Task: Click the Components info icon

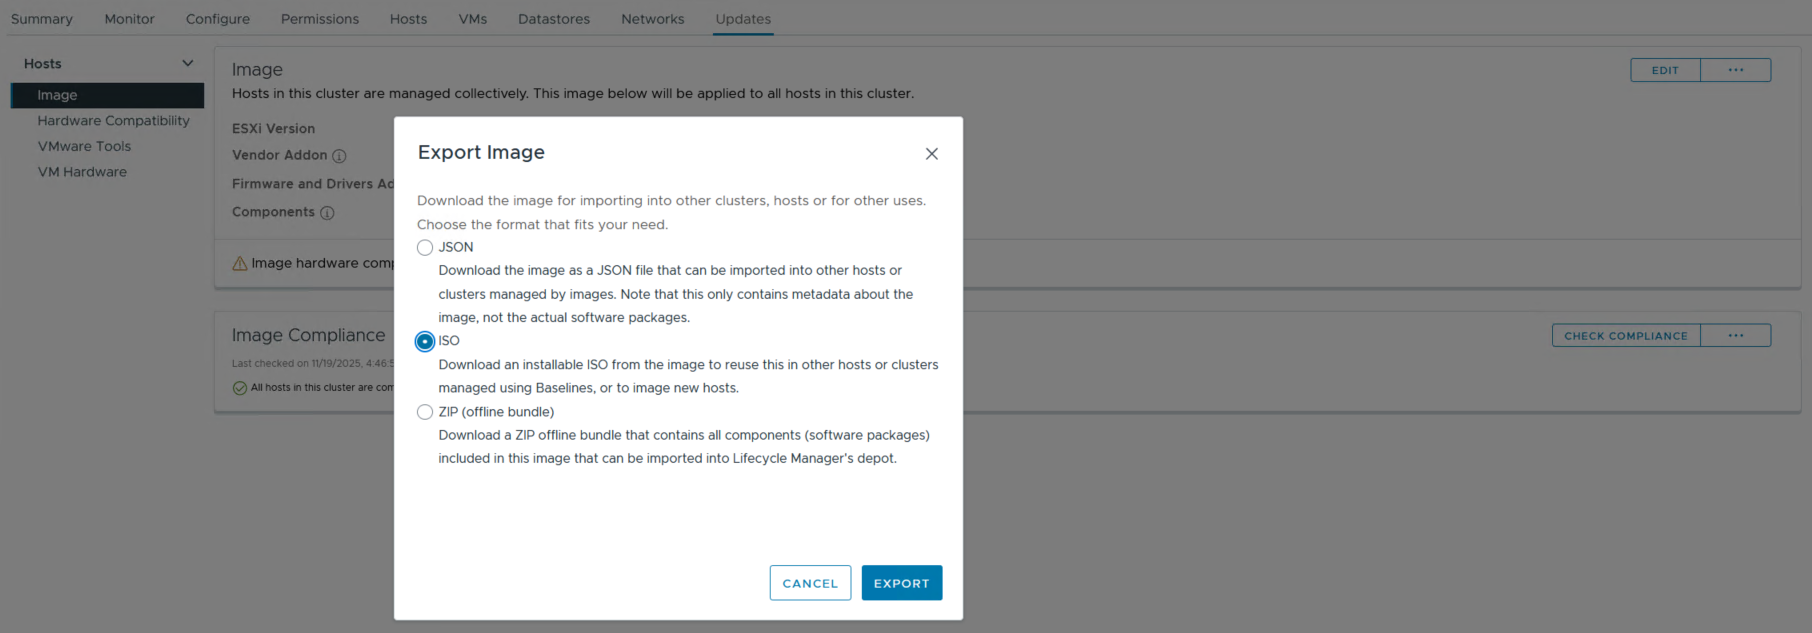Action: click(x=327, y=213)
